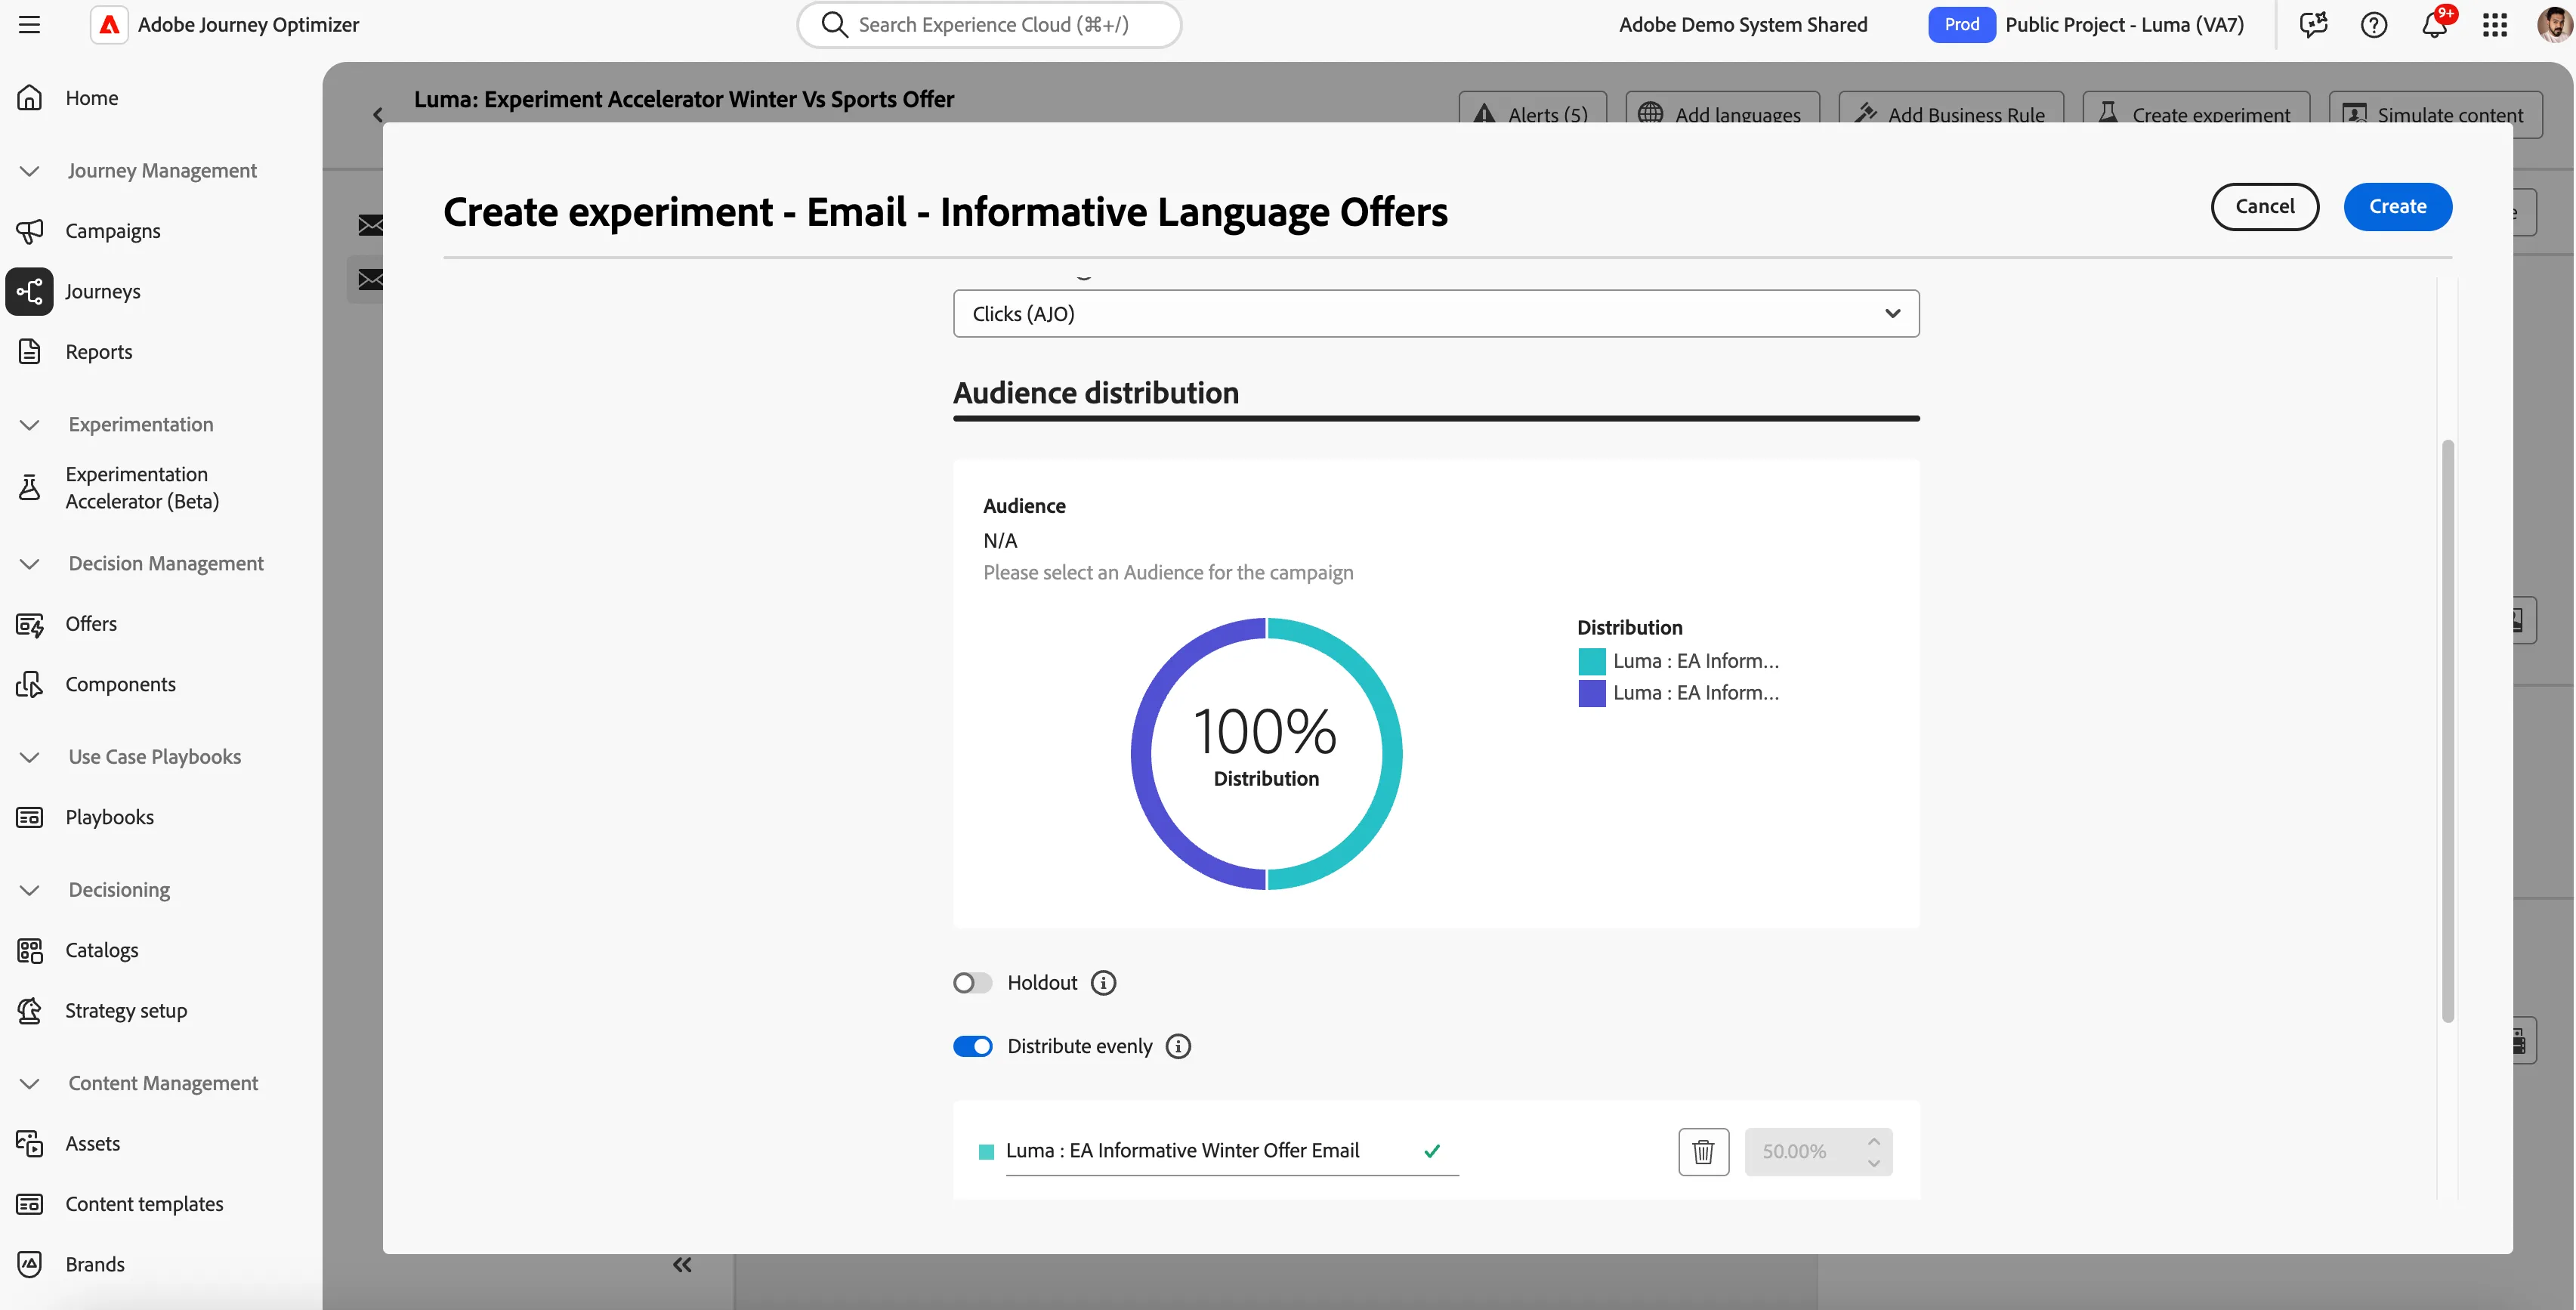Delete the Winter Offer Email treatment
2576x1310 pixels.
pos(1703,1152)
